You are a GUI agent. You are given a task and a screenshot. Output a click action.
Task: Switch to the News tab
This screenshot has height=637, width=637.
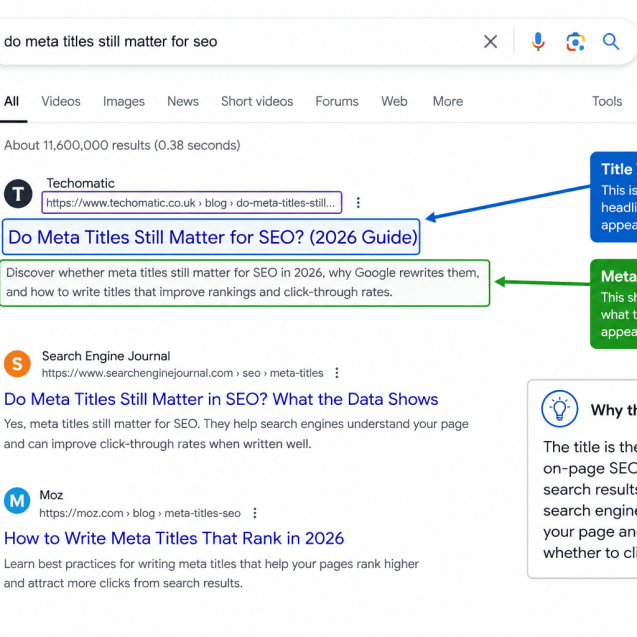pos(183,101)
